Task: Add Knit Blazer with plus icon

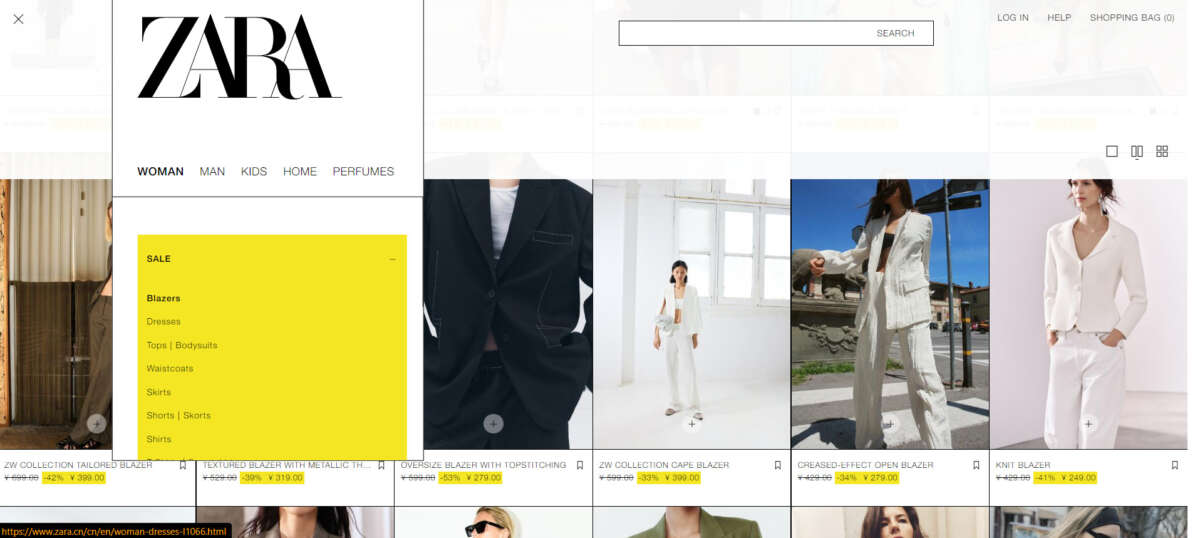Action: [1088, 424]
